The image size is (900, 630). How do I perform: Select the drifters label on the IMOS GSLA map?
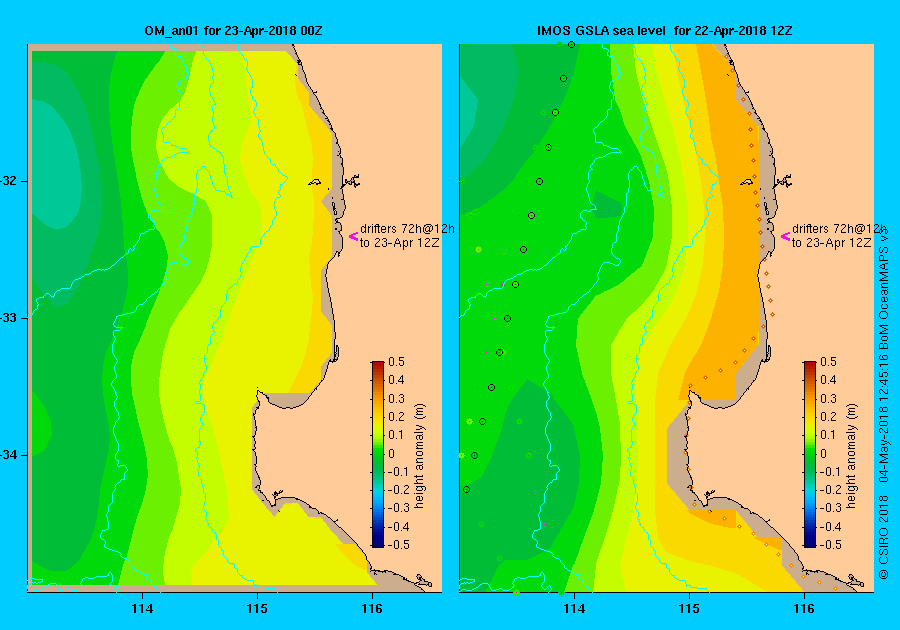coord(839,236)
